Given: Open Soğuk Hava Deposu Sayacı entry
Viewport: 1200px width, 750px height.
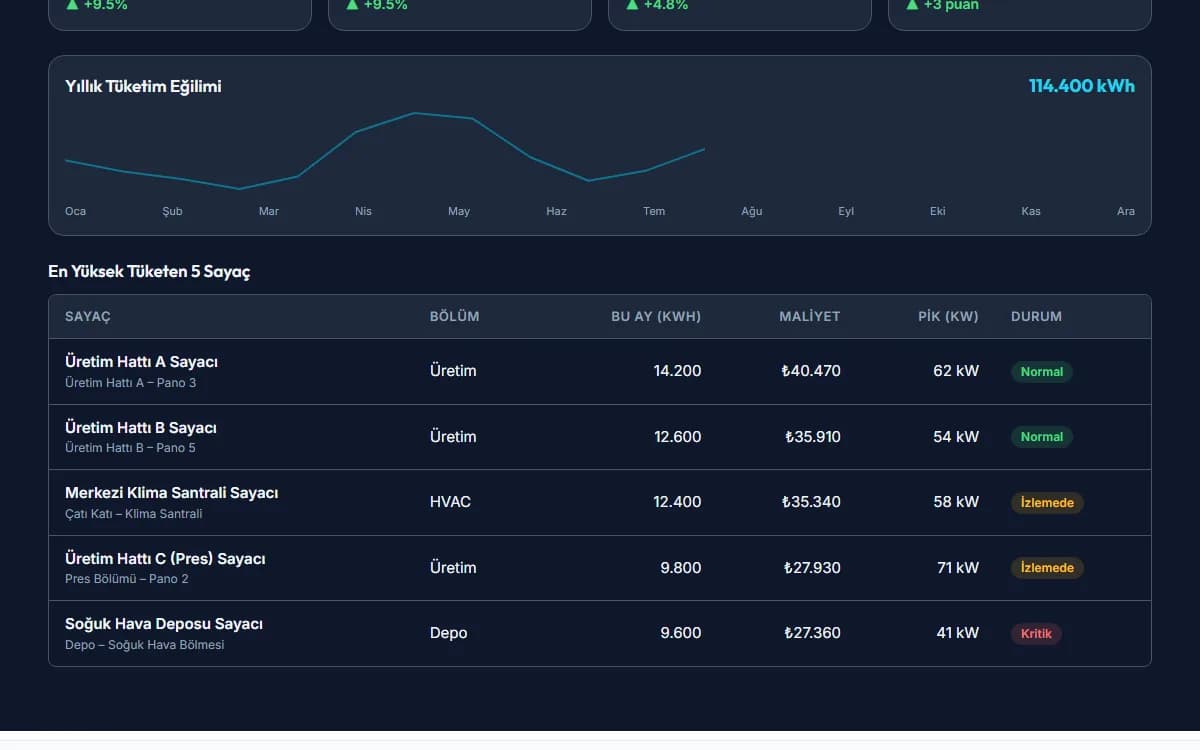Looking at the screenshot, I should [x=600, y=634].
